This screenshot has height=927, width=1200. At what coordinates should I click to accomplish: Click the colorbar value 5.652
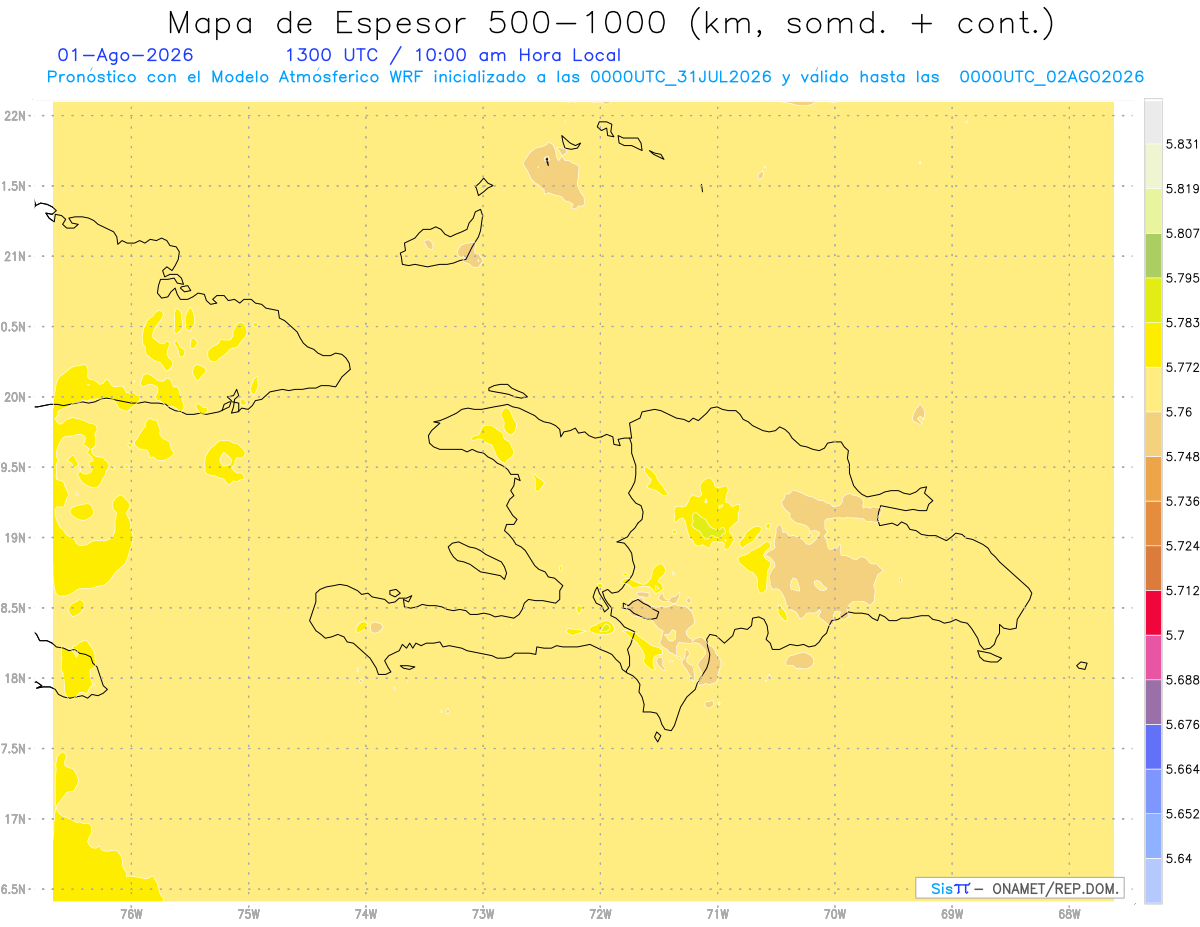(1183, 814)
